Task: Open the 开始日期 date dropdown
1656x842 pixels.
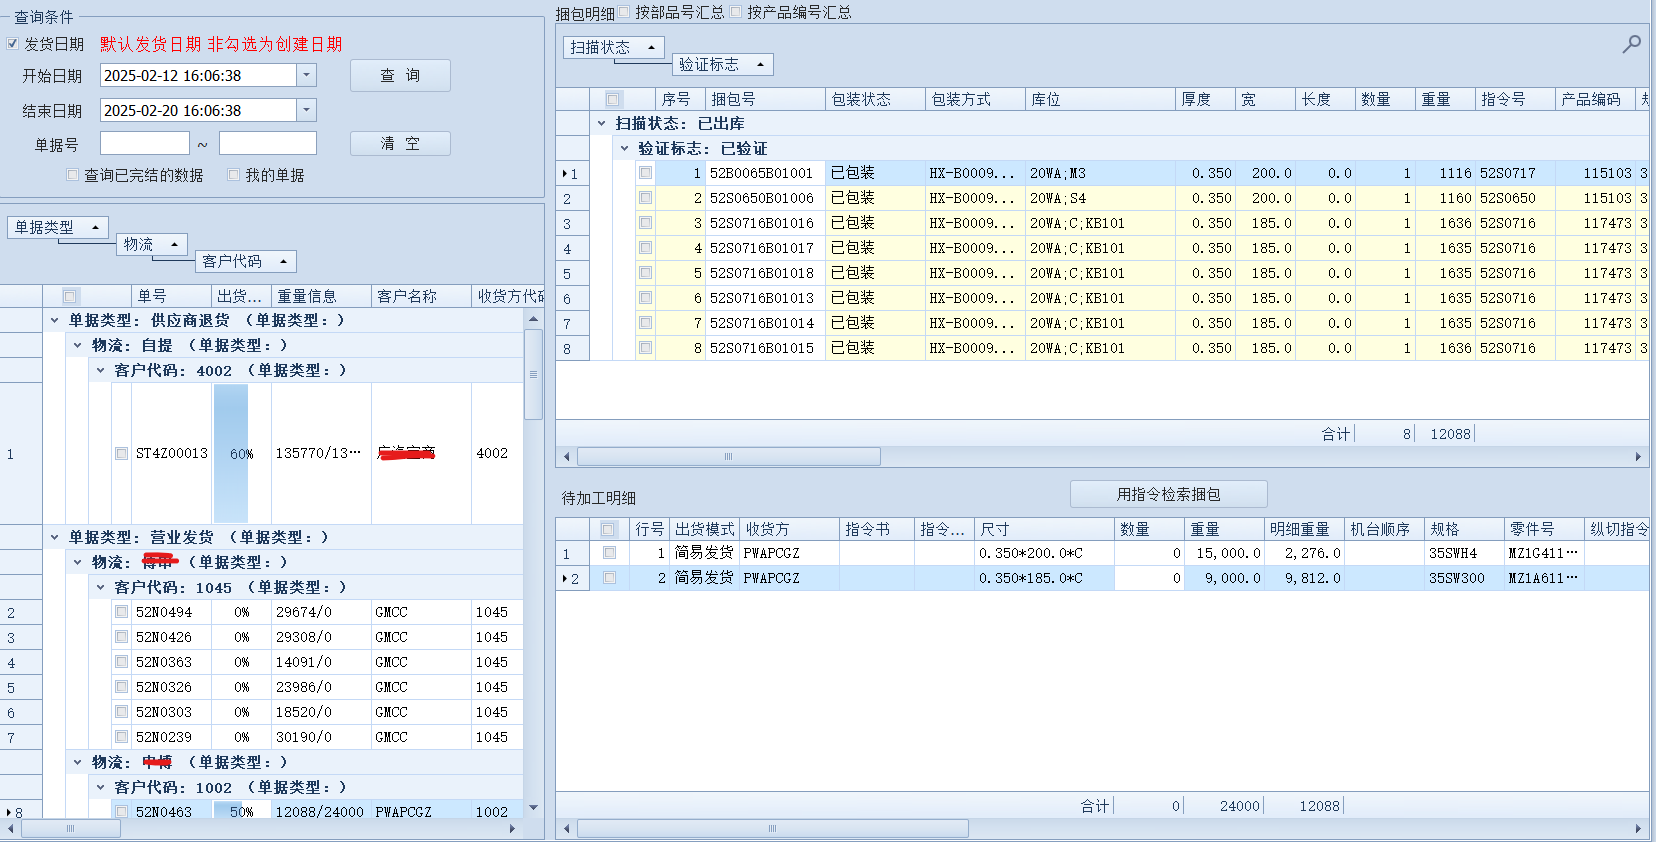Action: pos(307,75)
